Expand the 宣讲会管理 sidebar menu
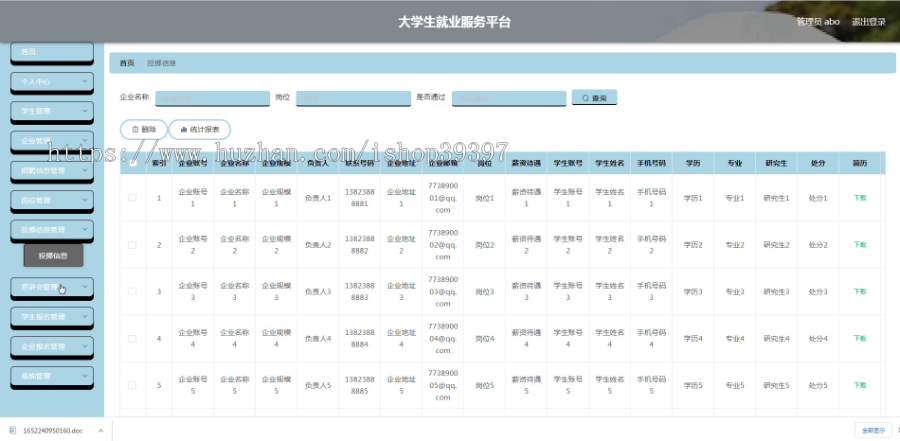 click(52, 287)
